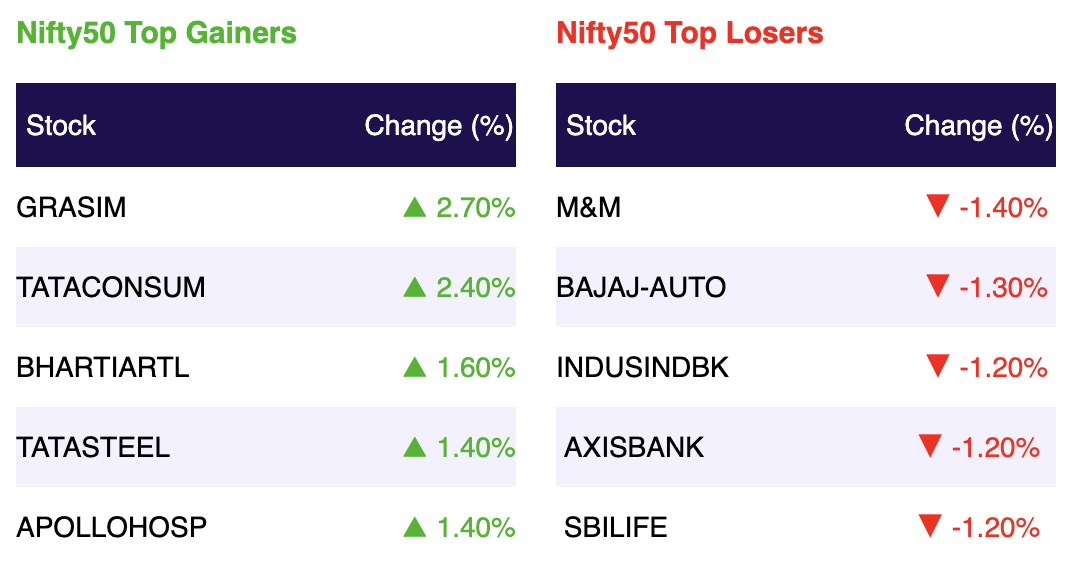Click Change (%) header in losers table

[x=979, y=126]
